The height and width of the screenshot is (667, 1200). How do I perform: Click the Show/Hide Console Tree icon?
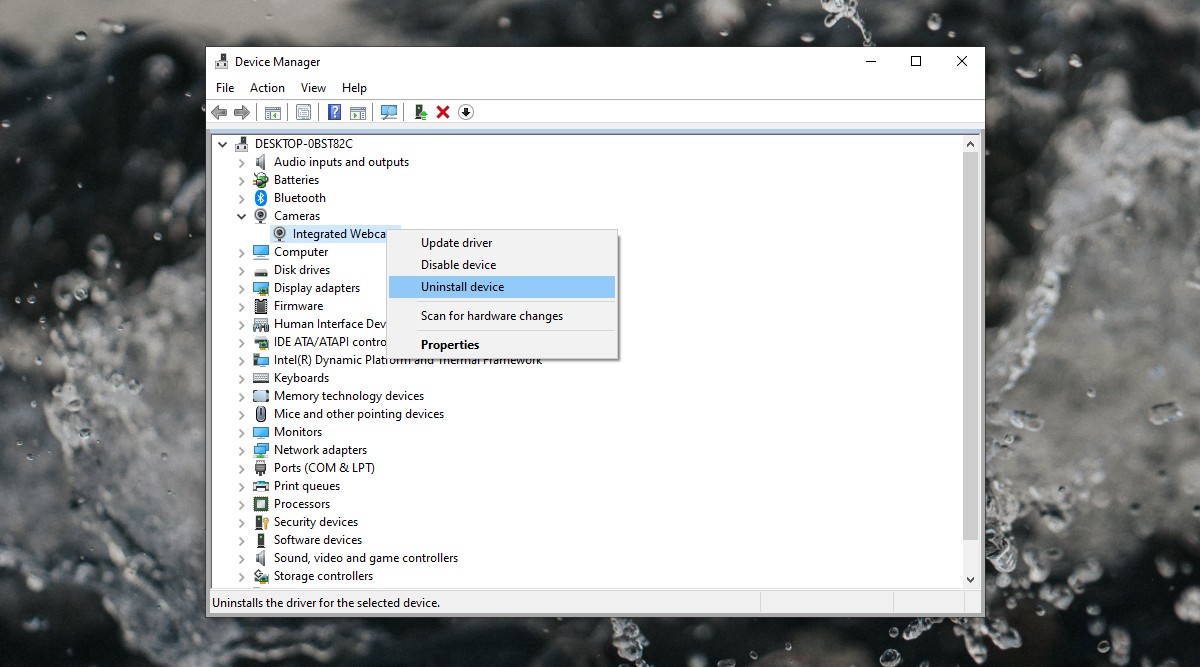(x=272, y=112)
